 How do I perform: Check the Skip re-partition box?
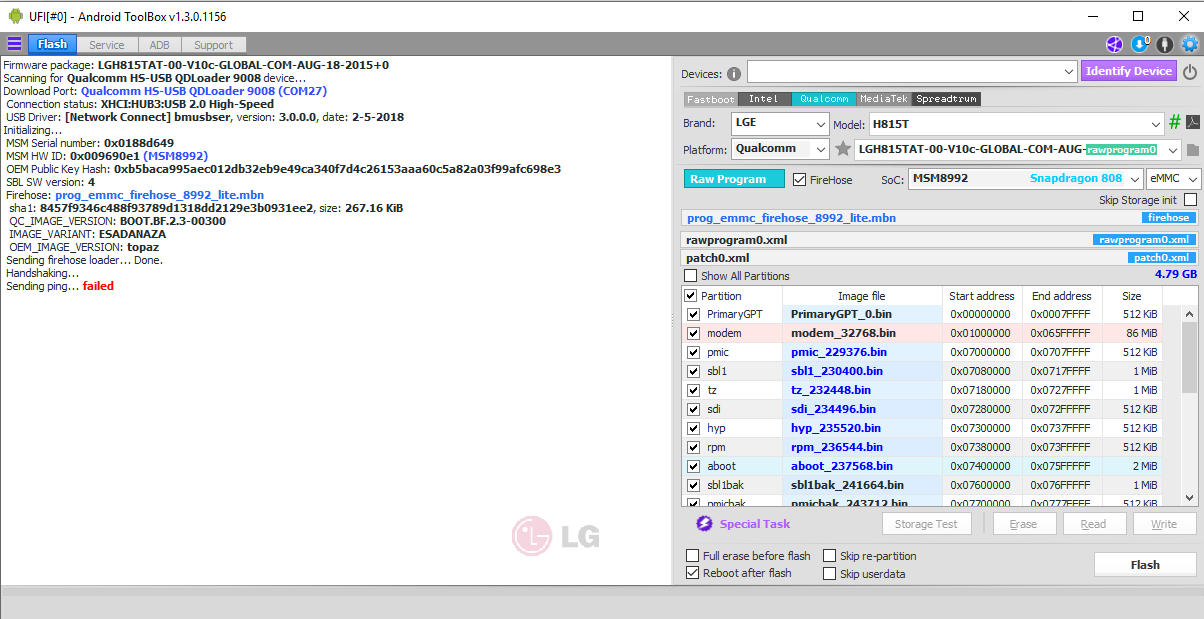830,556
